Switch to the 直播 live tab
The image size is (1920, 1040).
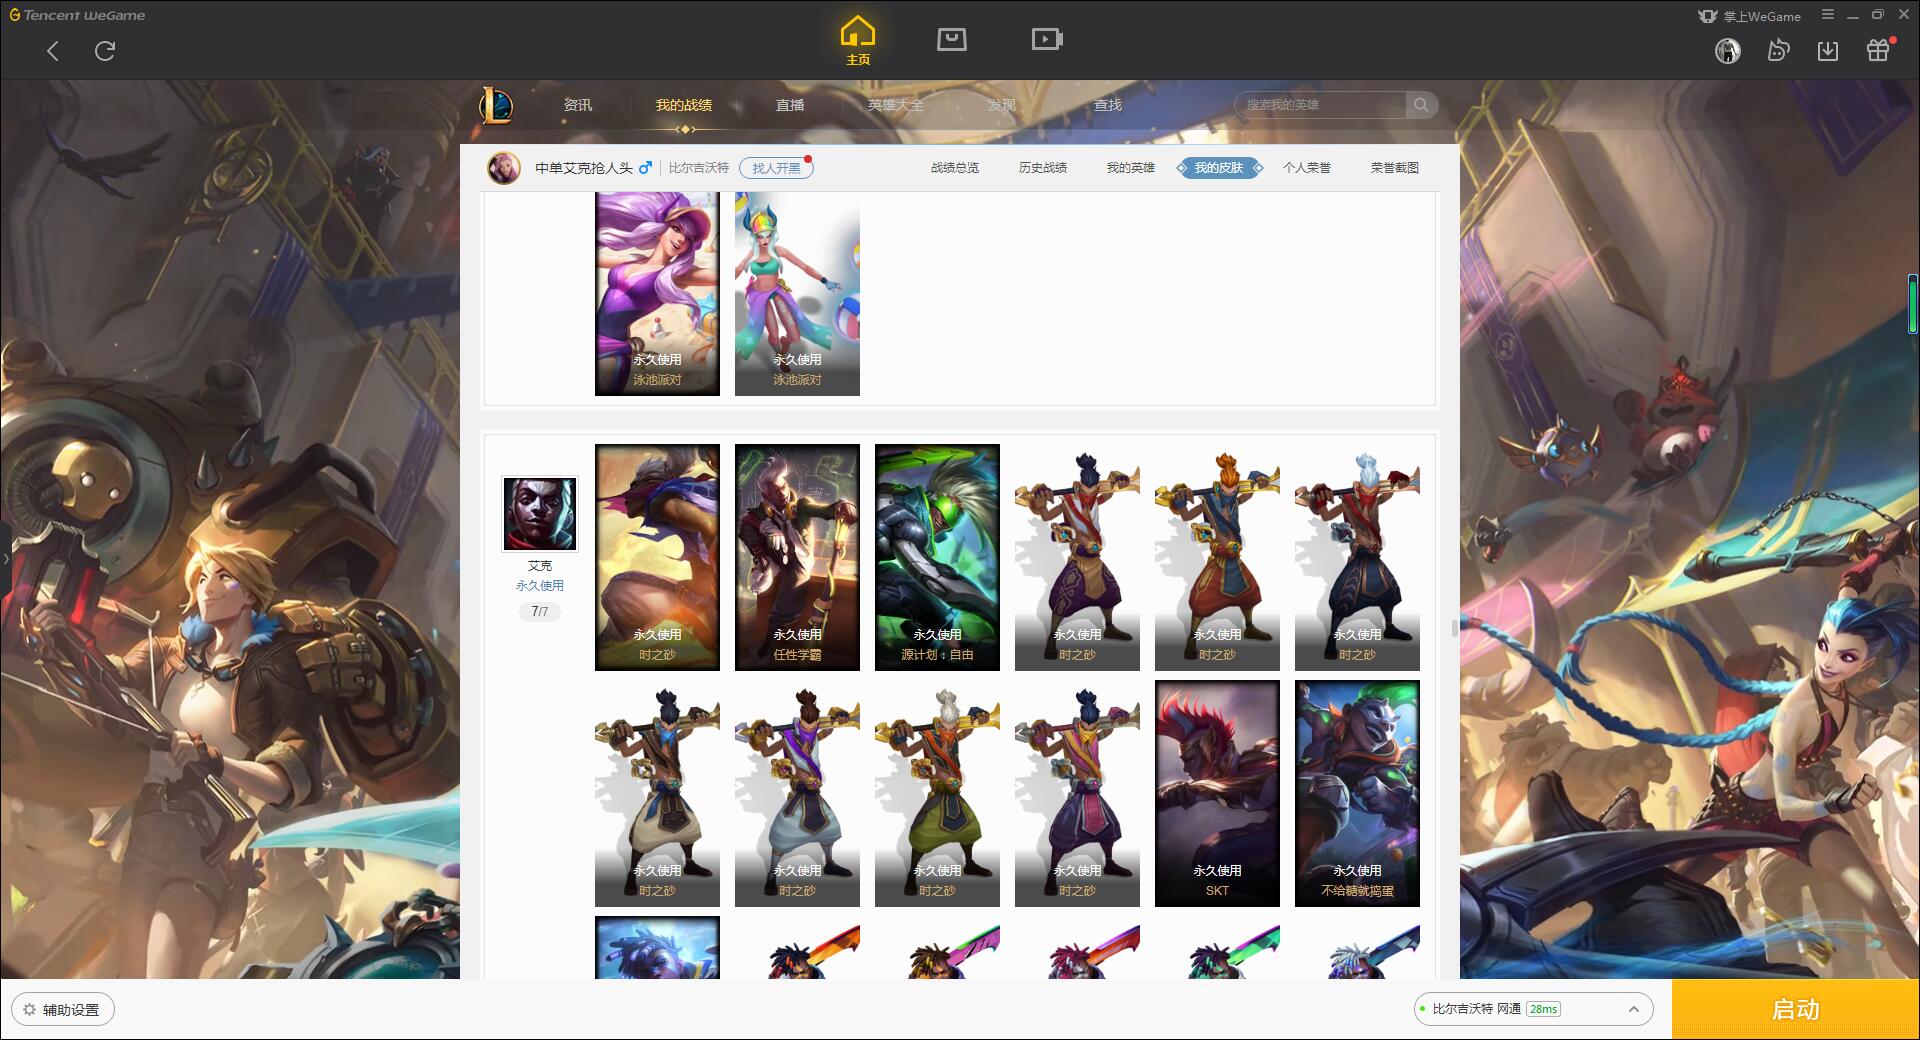790,105
